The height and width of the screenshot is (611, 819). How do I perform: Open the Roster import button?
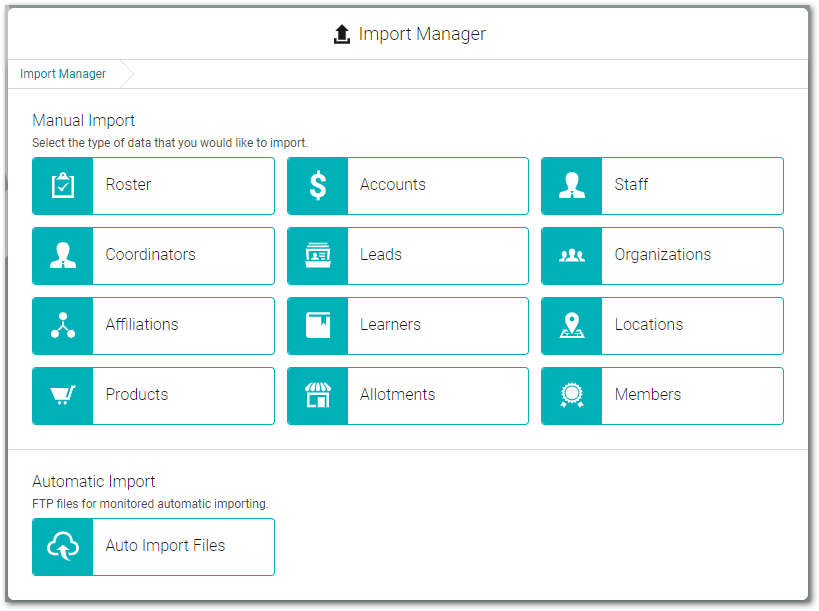(x=153, y=185)
